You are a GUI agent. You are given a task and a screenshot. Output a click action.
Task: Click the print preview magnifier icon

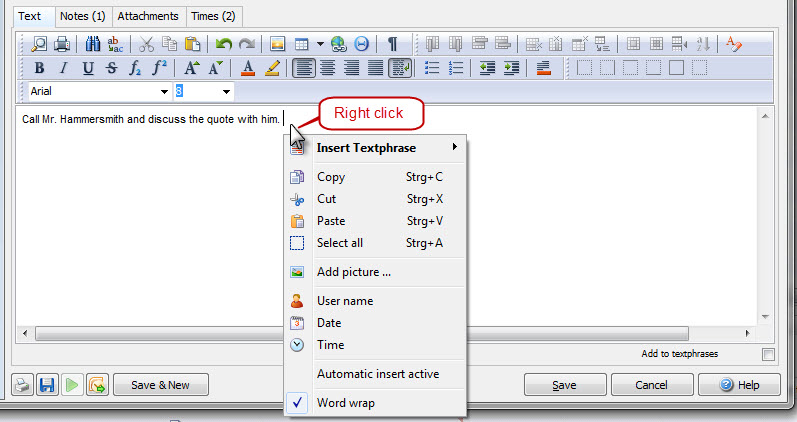click(38, 44)
